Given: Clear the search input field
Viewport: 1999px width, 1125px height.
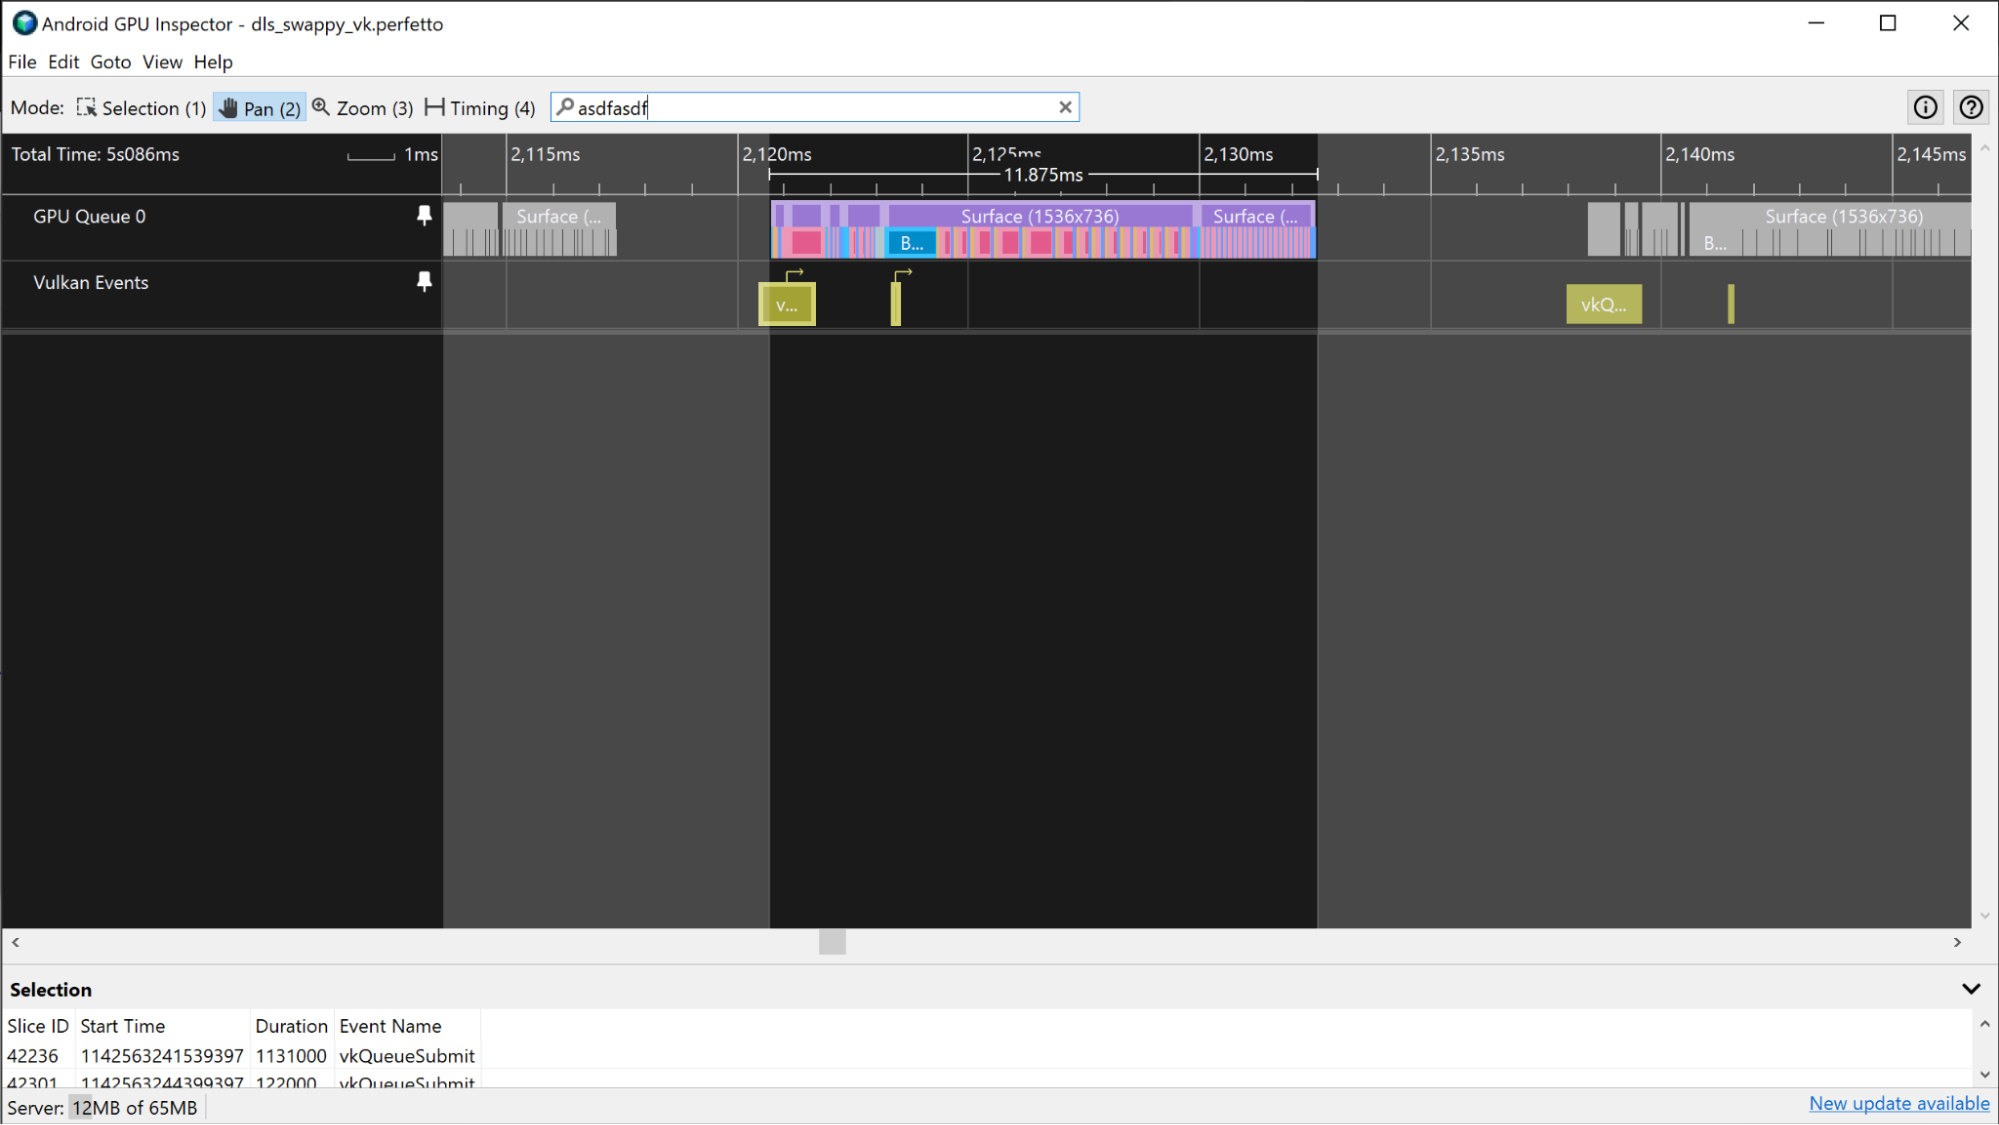Looking at the screenshot, I should [1068, 107].
